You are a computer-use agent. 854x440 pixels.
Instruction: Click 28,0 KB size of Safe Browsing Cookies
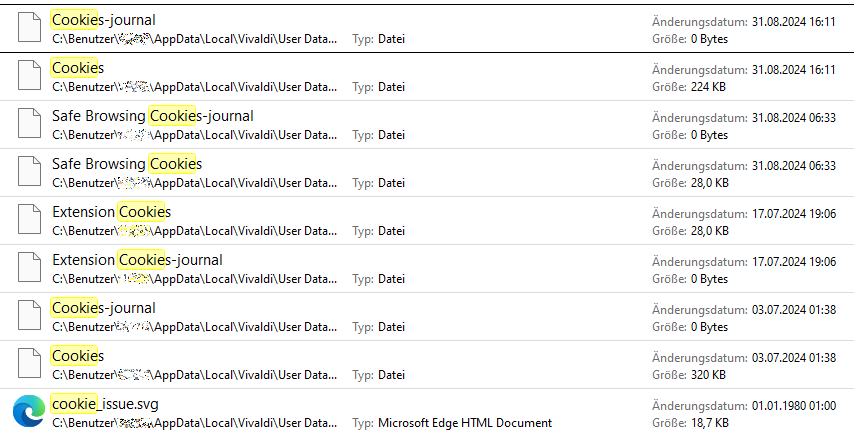pos(710,183)
